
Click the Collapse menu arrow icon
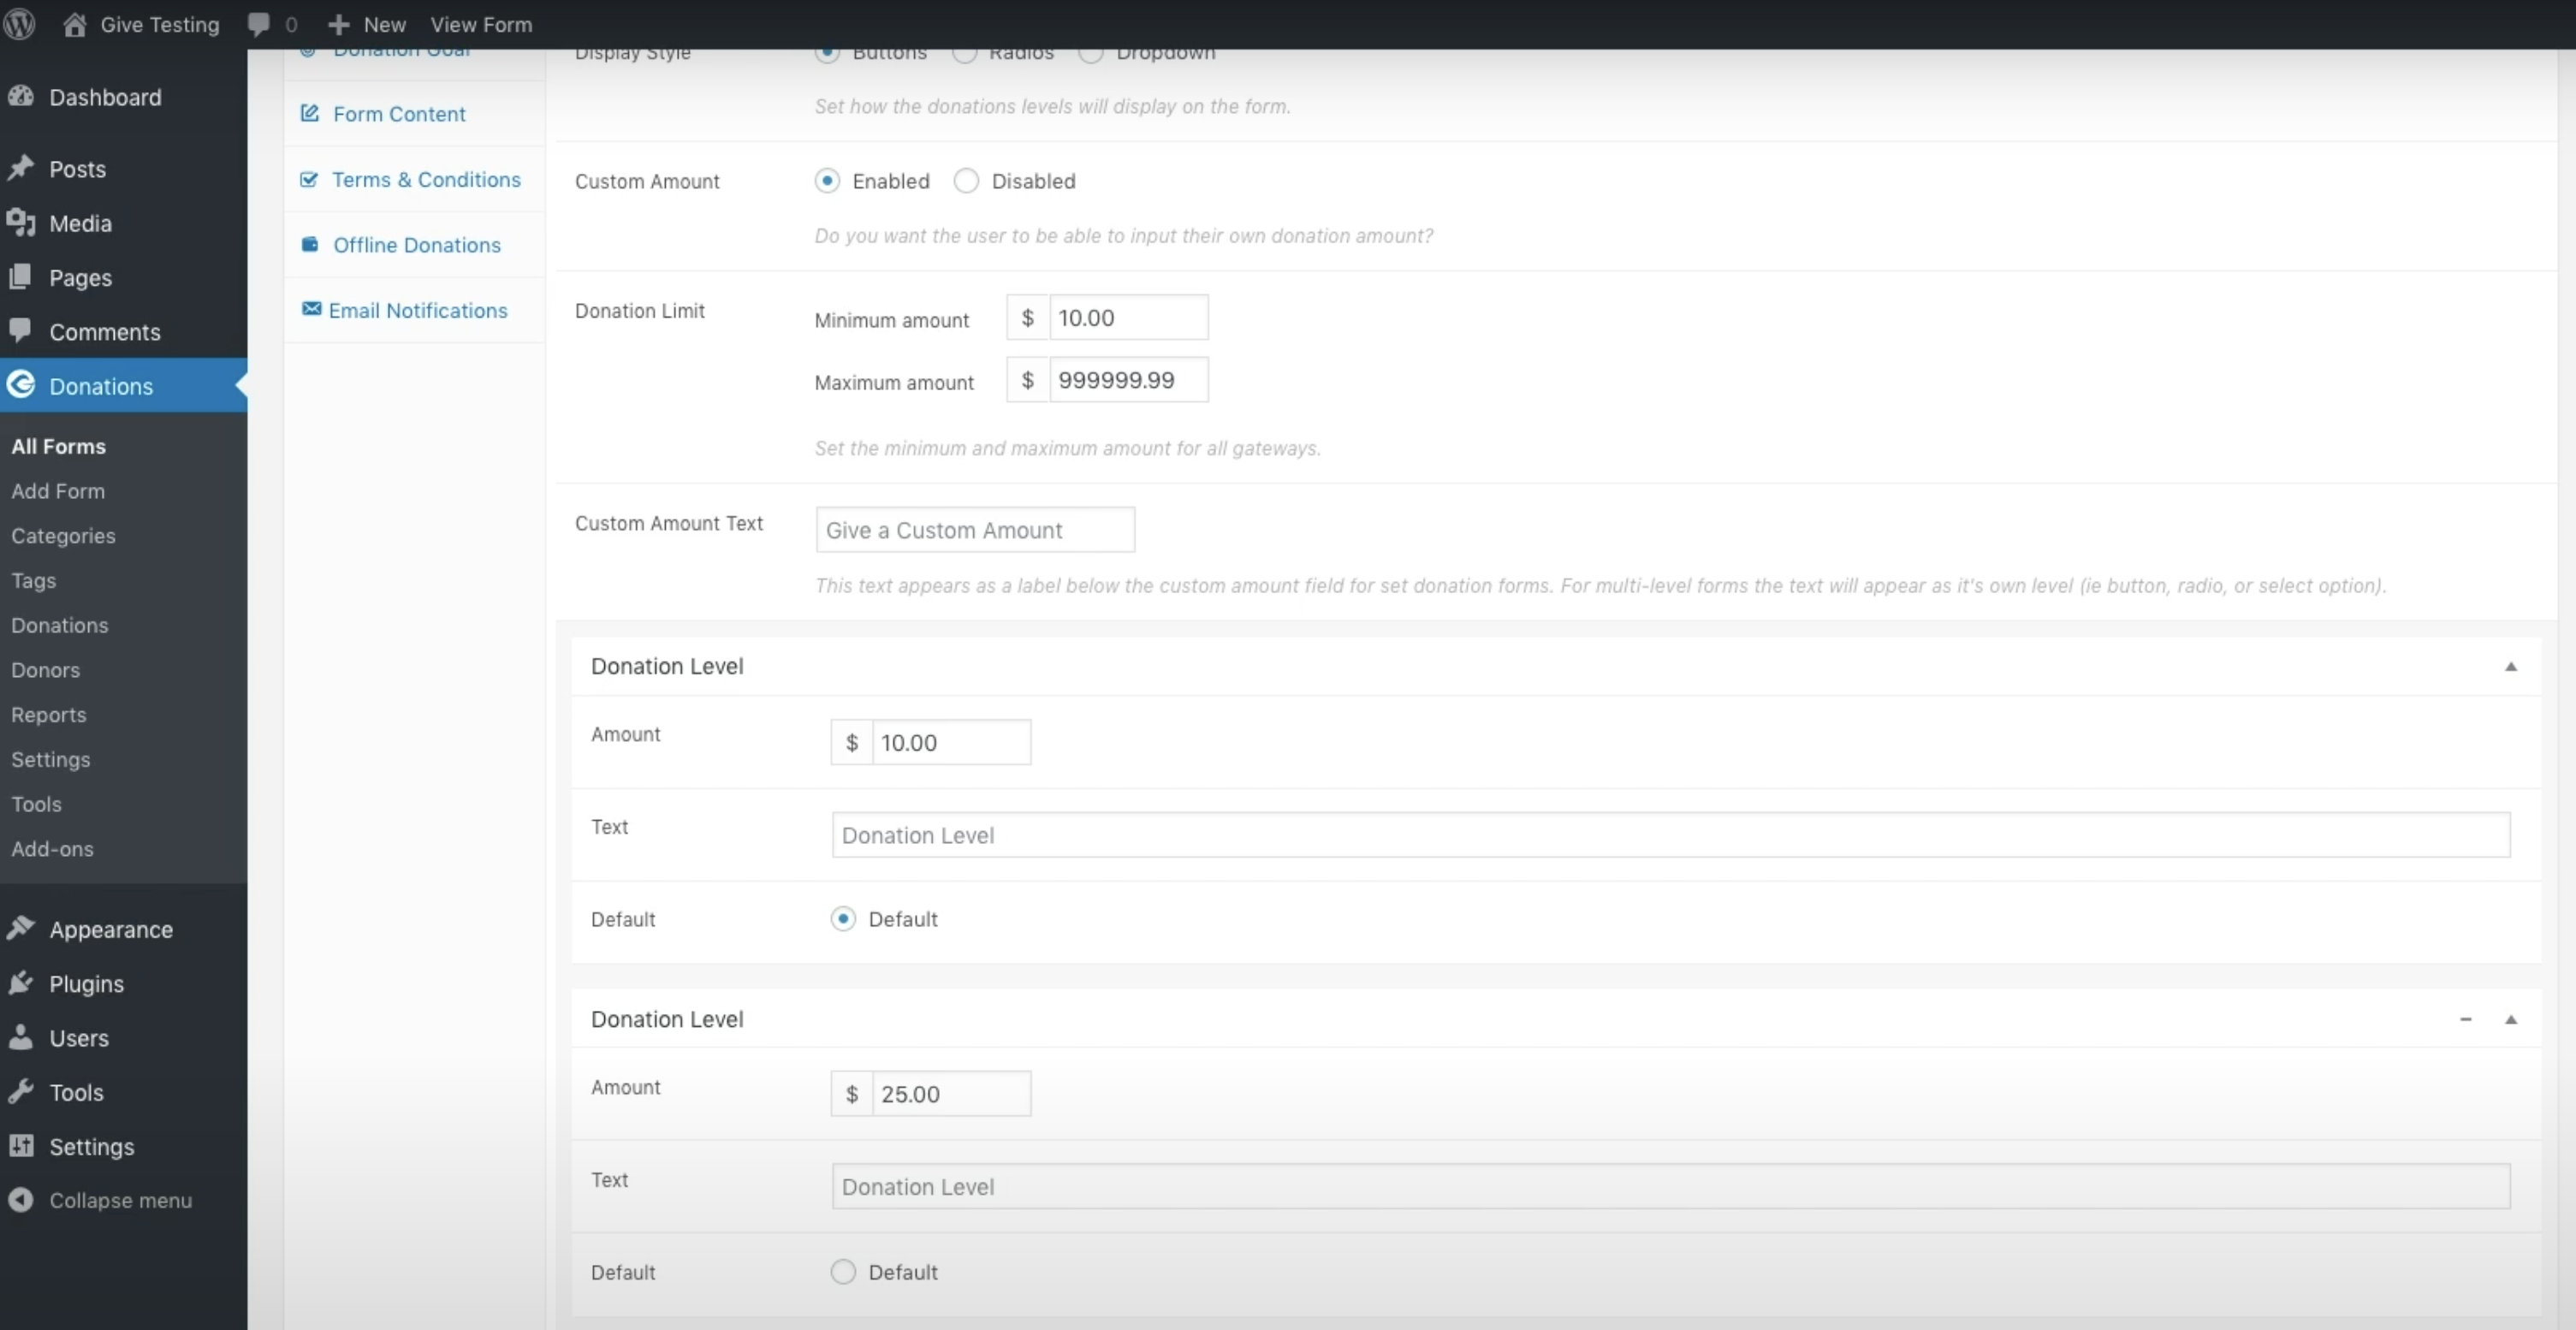(x=21, y=1200)
